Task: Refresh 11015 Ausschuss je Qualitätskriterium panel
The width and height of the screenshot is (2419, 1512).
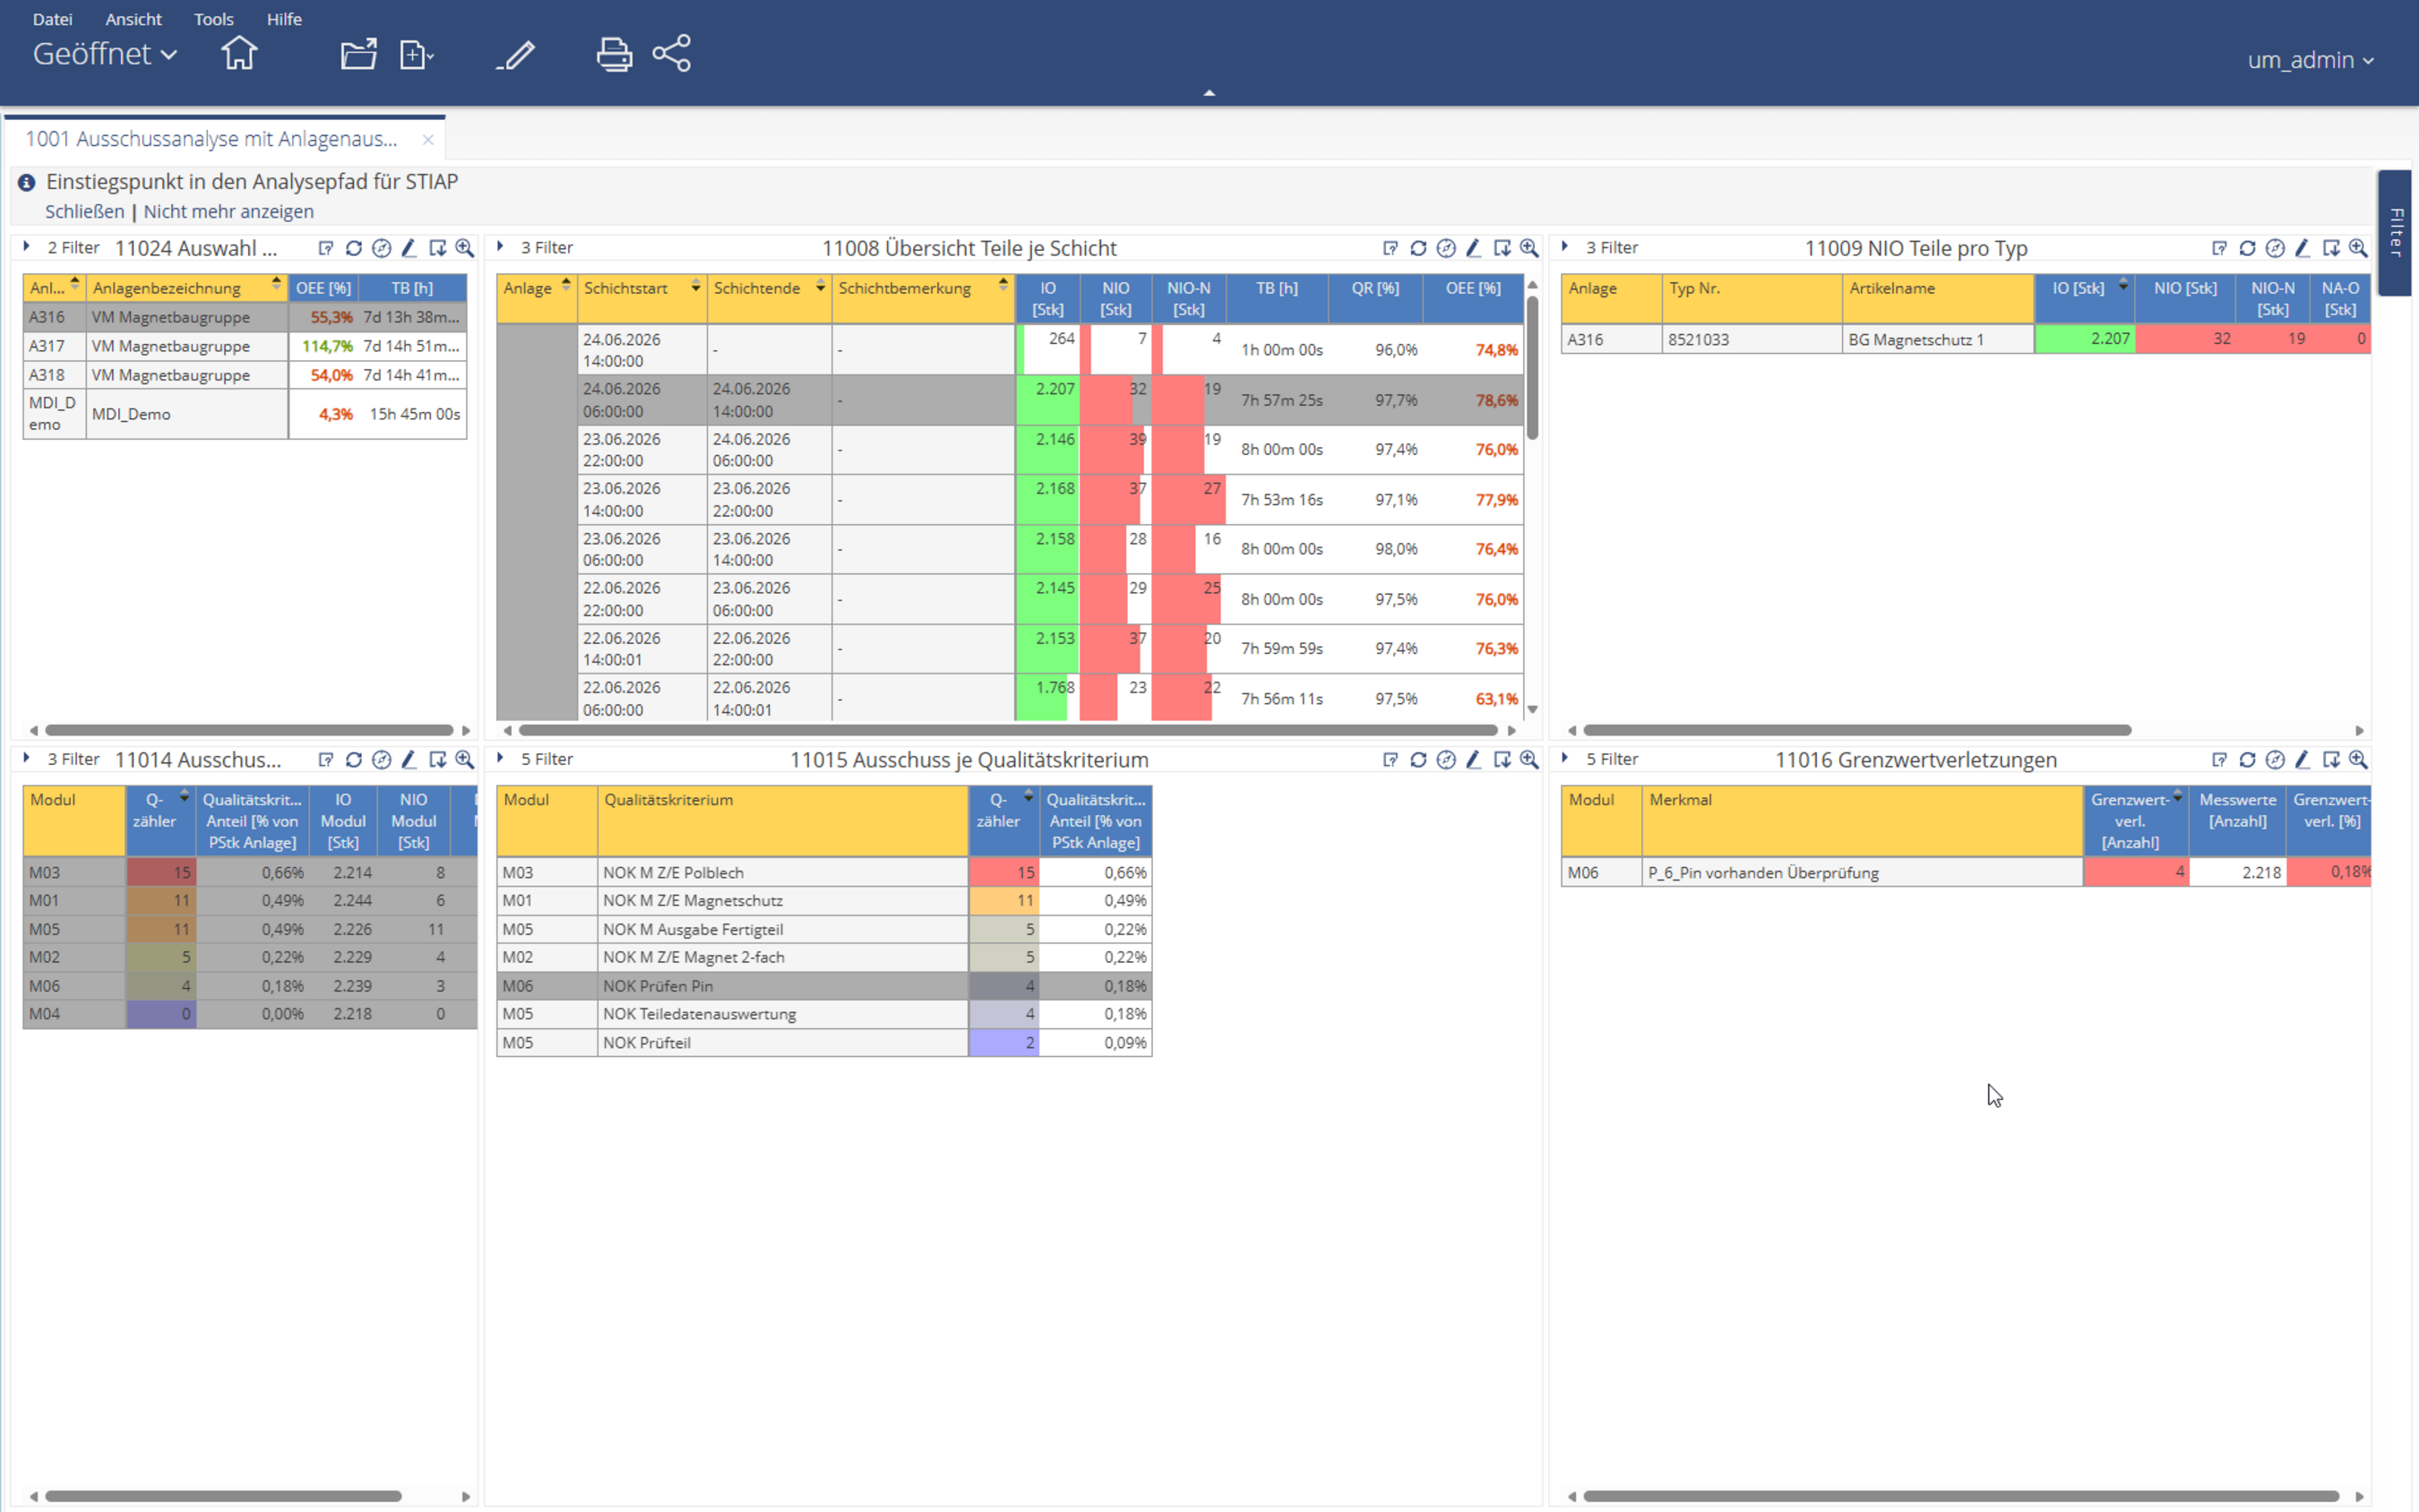Action: [1418, 760]
